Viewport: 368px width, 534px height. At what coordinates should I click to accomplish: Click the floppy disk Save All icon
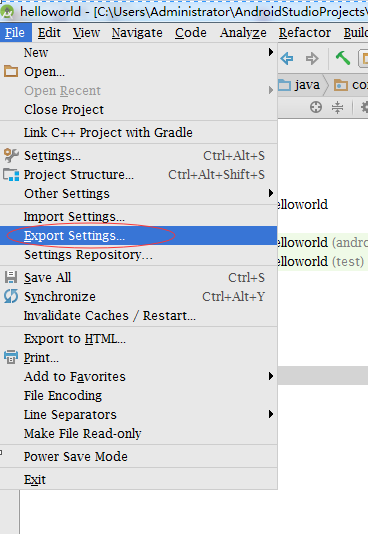[11, 277]
